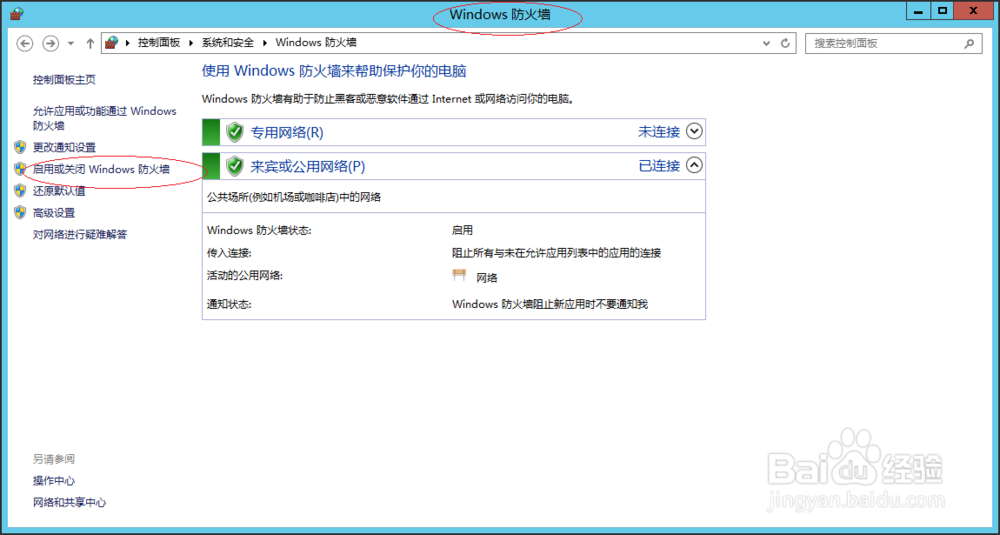The width and height of the screenshot is (1000, 535).
Task: Click shield icon beside 启用或关闭 Windows 防火墙
Action: coord(20,169)
